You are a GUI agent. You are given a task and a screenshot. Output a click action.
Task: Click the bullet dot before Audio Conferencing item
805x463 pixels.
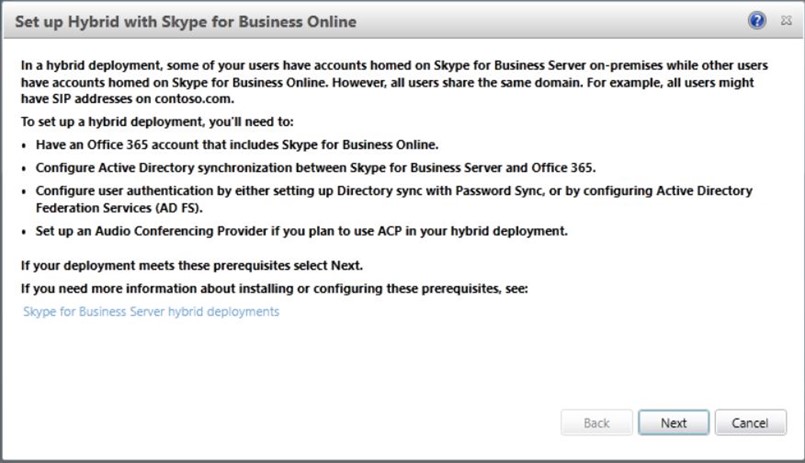click(24, 232)
